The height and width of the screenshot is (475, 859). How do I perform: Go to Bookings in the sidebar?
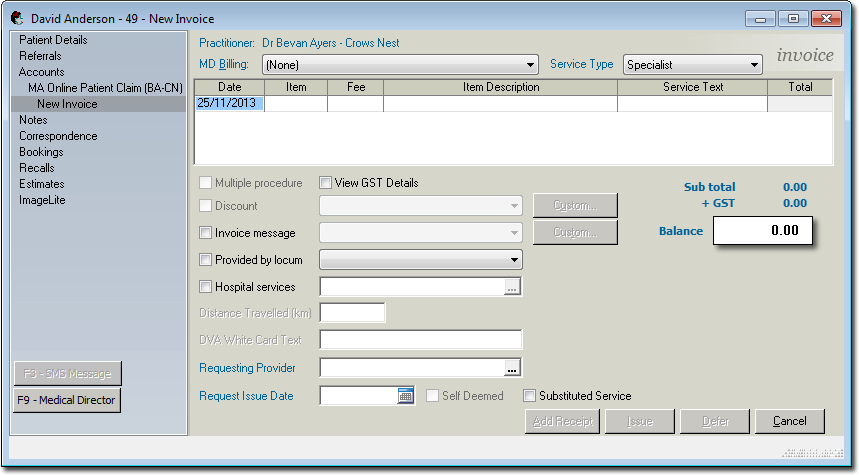[x=41, y=152]
